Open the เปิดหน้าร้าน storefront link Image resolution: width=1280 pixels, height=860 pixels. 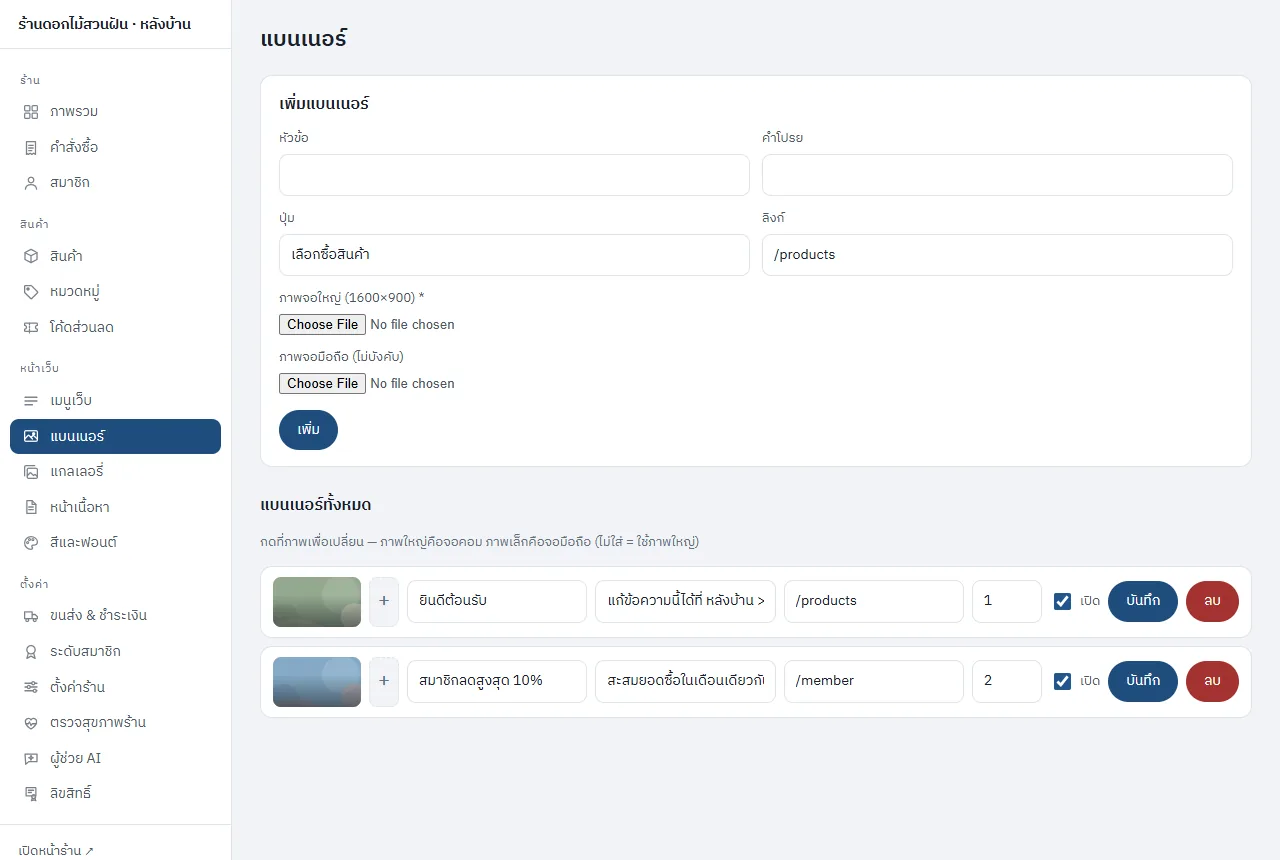coord(57,850)
